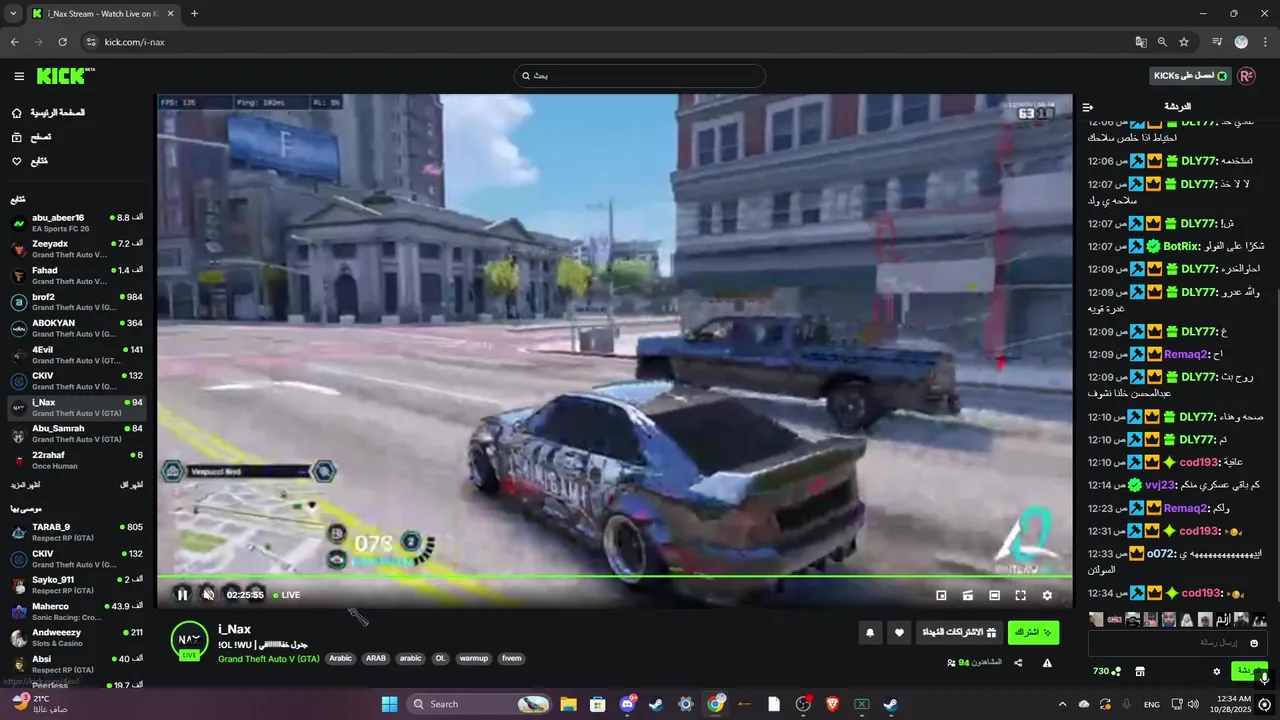View the 730 KICKs points balance
Viewport: 1280px width, 720px height.
pyautogui.click(x=1107, y=671)
